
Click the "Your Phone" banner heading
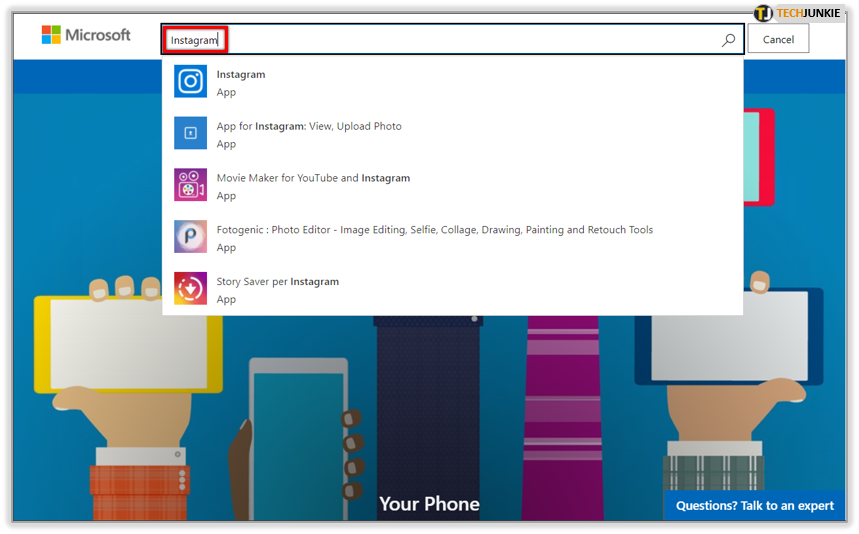point(429,503)
